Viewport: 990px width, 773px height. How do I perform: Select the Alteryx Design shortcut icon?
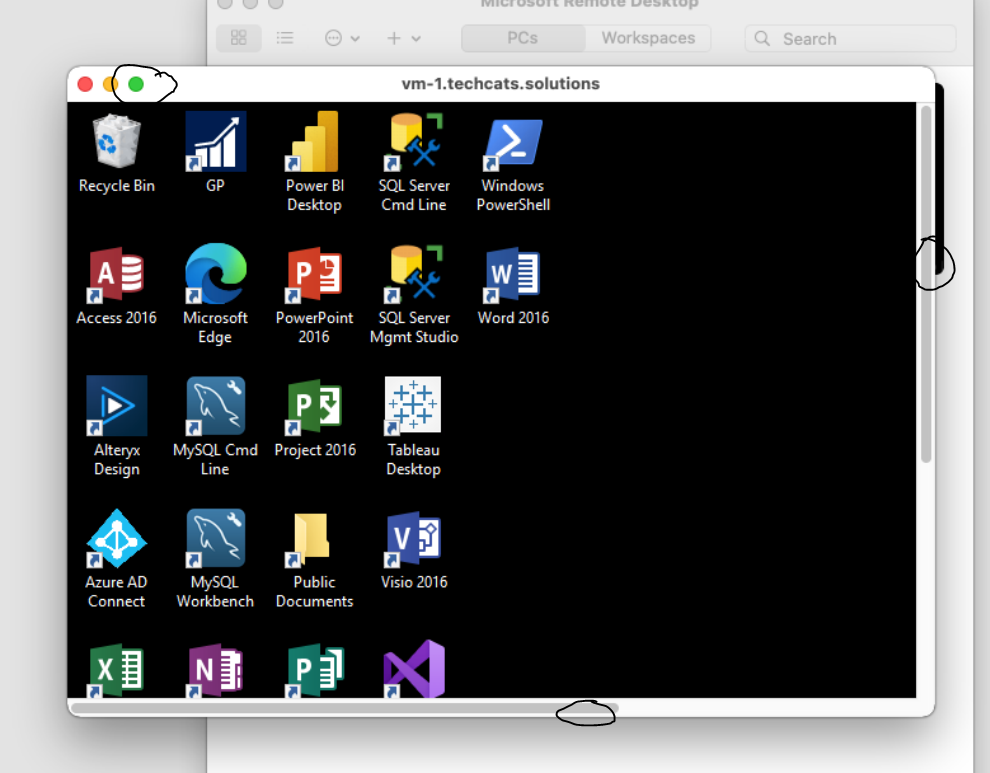(116, 405)
